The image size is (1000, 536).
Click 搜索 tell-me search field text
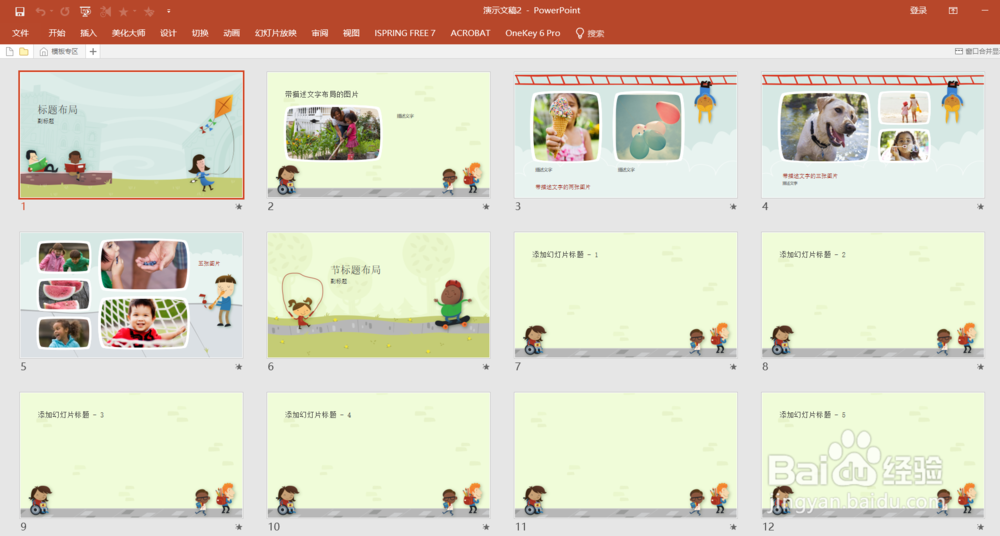coord(596,33)
